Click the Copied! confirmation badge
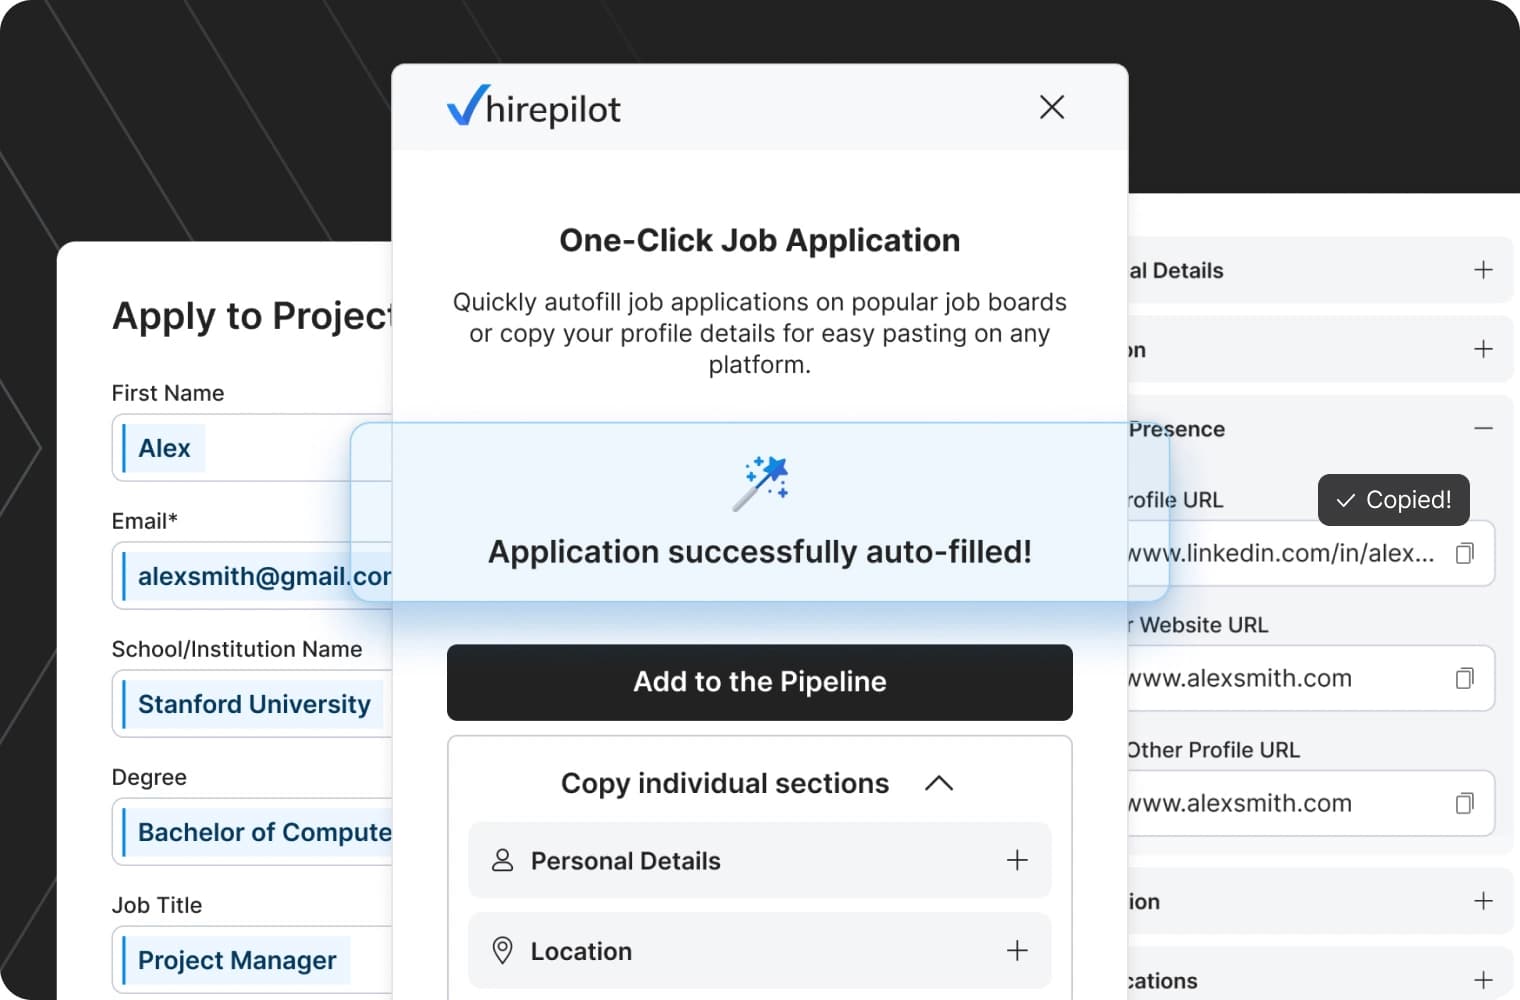 click(1393, 500)
